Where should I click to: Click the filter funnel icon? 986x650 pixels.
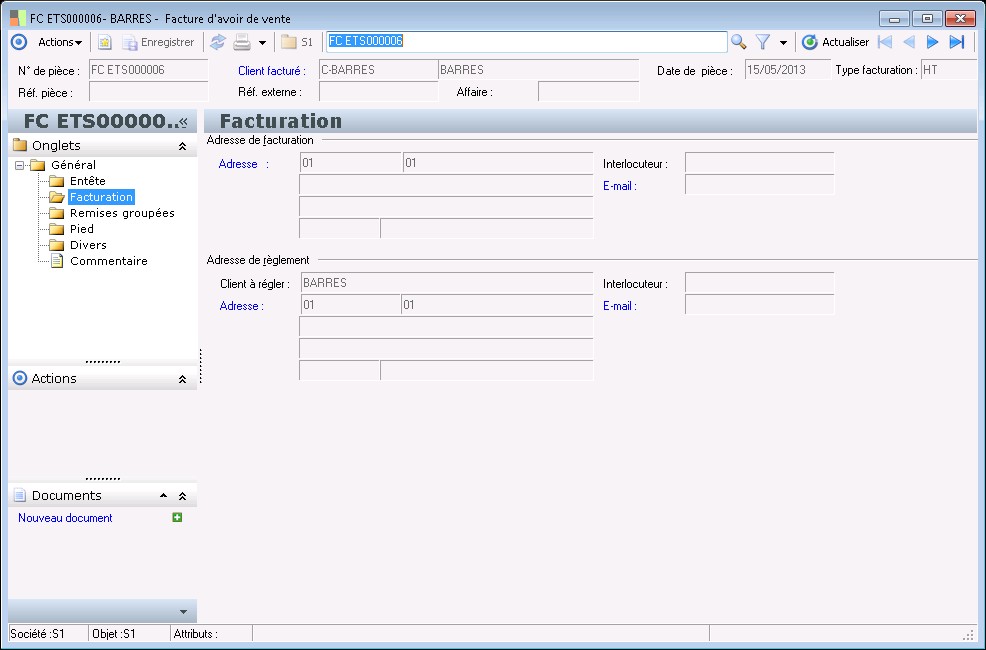coord(763,42)
